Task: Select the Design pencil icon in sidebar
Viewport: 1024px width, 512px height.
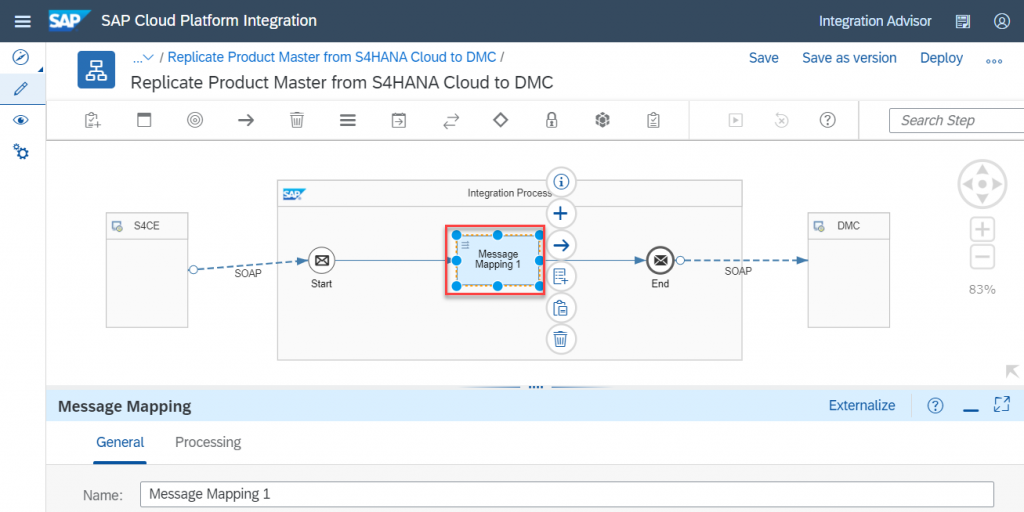Action: coord(21,88)
